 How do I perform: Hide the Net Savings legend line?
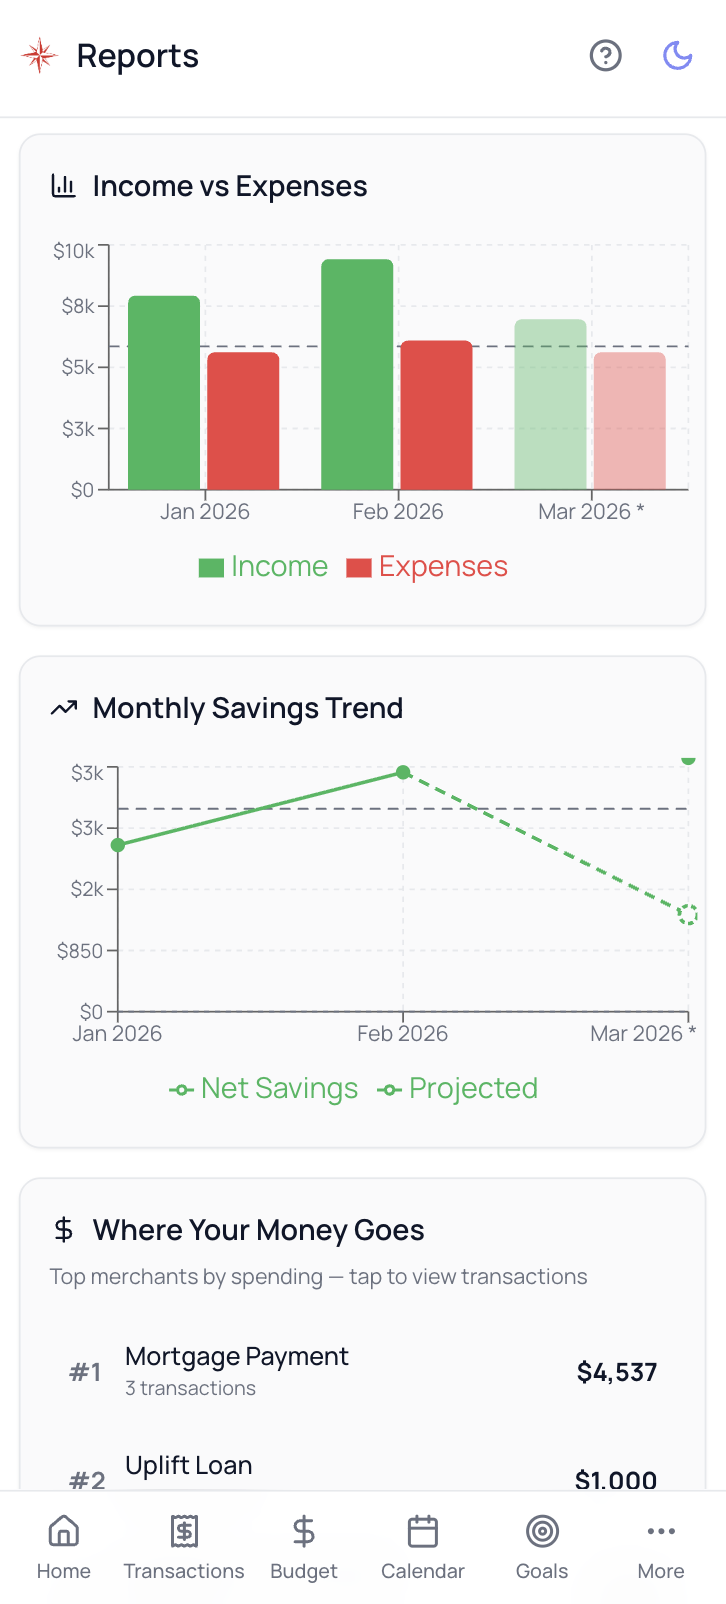[x=264, y=1089]
